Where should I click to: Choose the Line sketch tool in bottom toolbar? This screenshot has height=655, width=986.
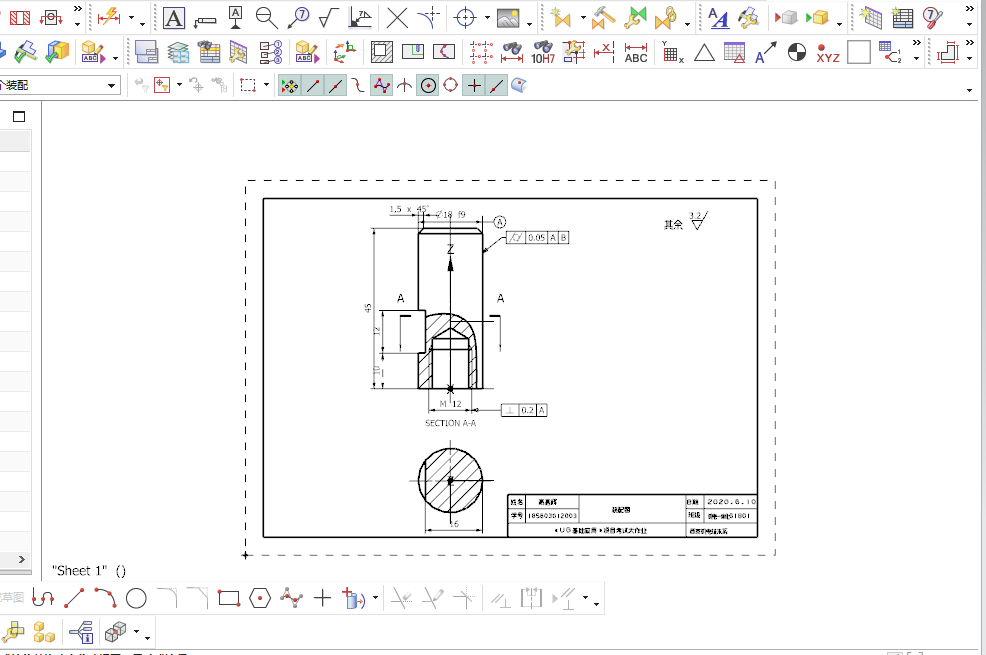click(x=74, y=597)
